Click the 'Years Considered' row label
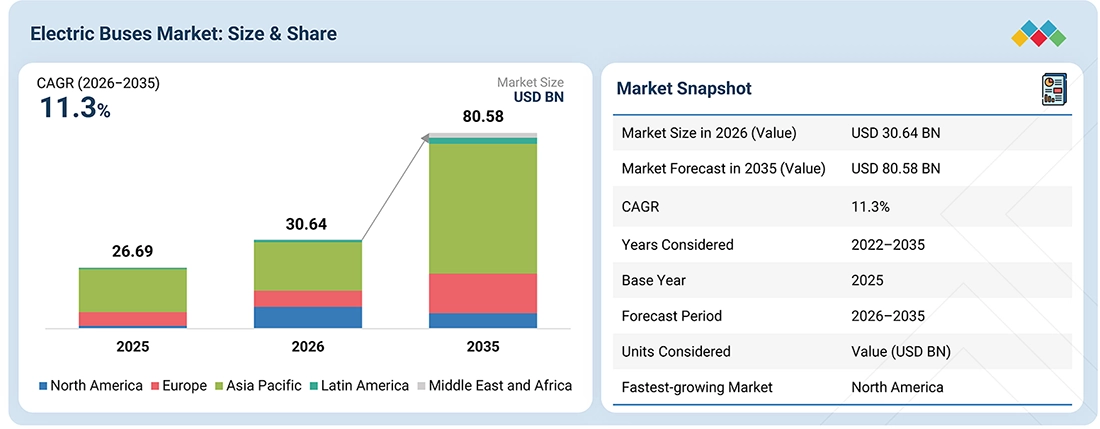1100x429 pixels. point(678,245)
